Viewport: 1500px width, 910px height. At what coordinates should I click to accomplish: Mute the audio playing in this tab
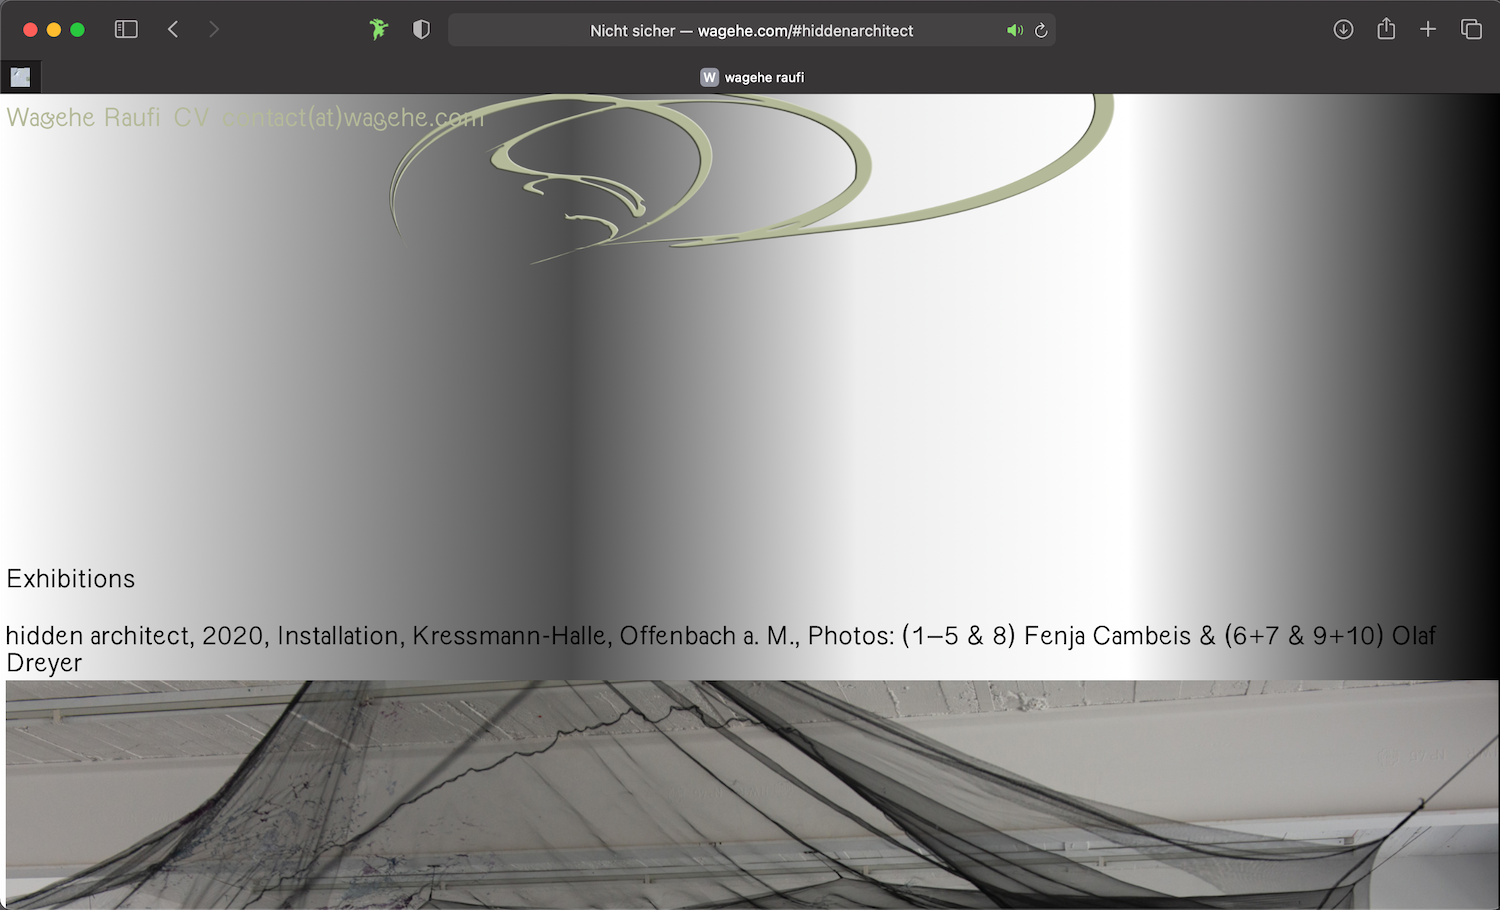1014,30
